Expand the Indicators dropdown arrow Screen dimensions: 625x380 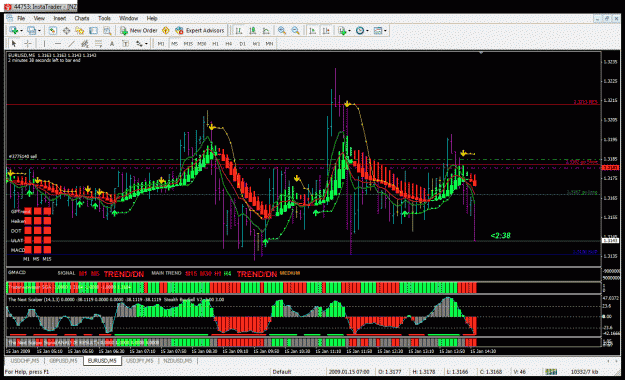point(349,31)
